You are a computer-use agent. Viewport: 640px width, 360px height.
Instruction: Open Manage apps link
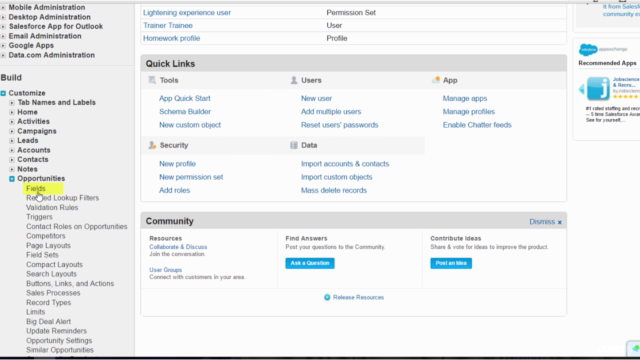coord(465,98)
